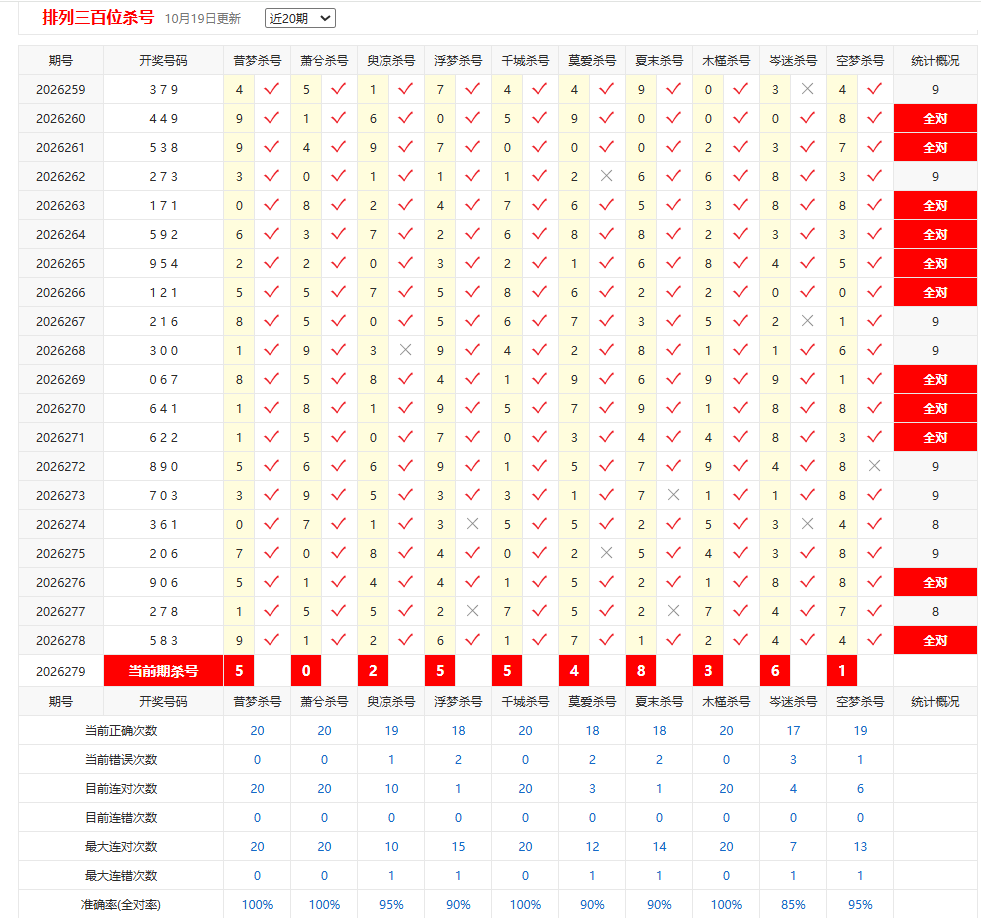
Task: Click the 全对 badge in row 2026266
Action: click(935, 292)
